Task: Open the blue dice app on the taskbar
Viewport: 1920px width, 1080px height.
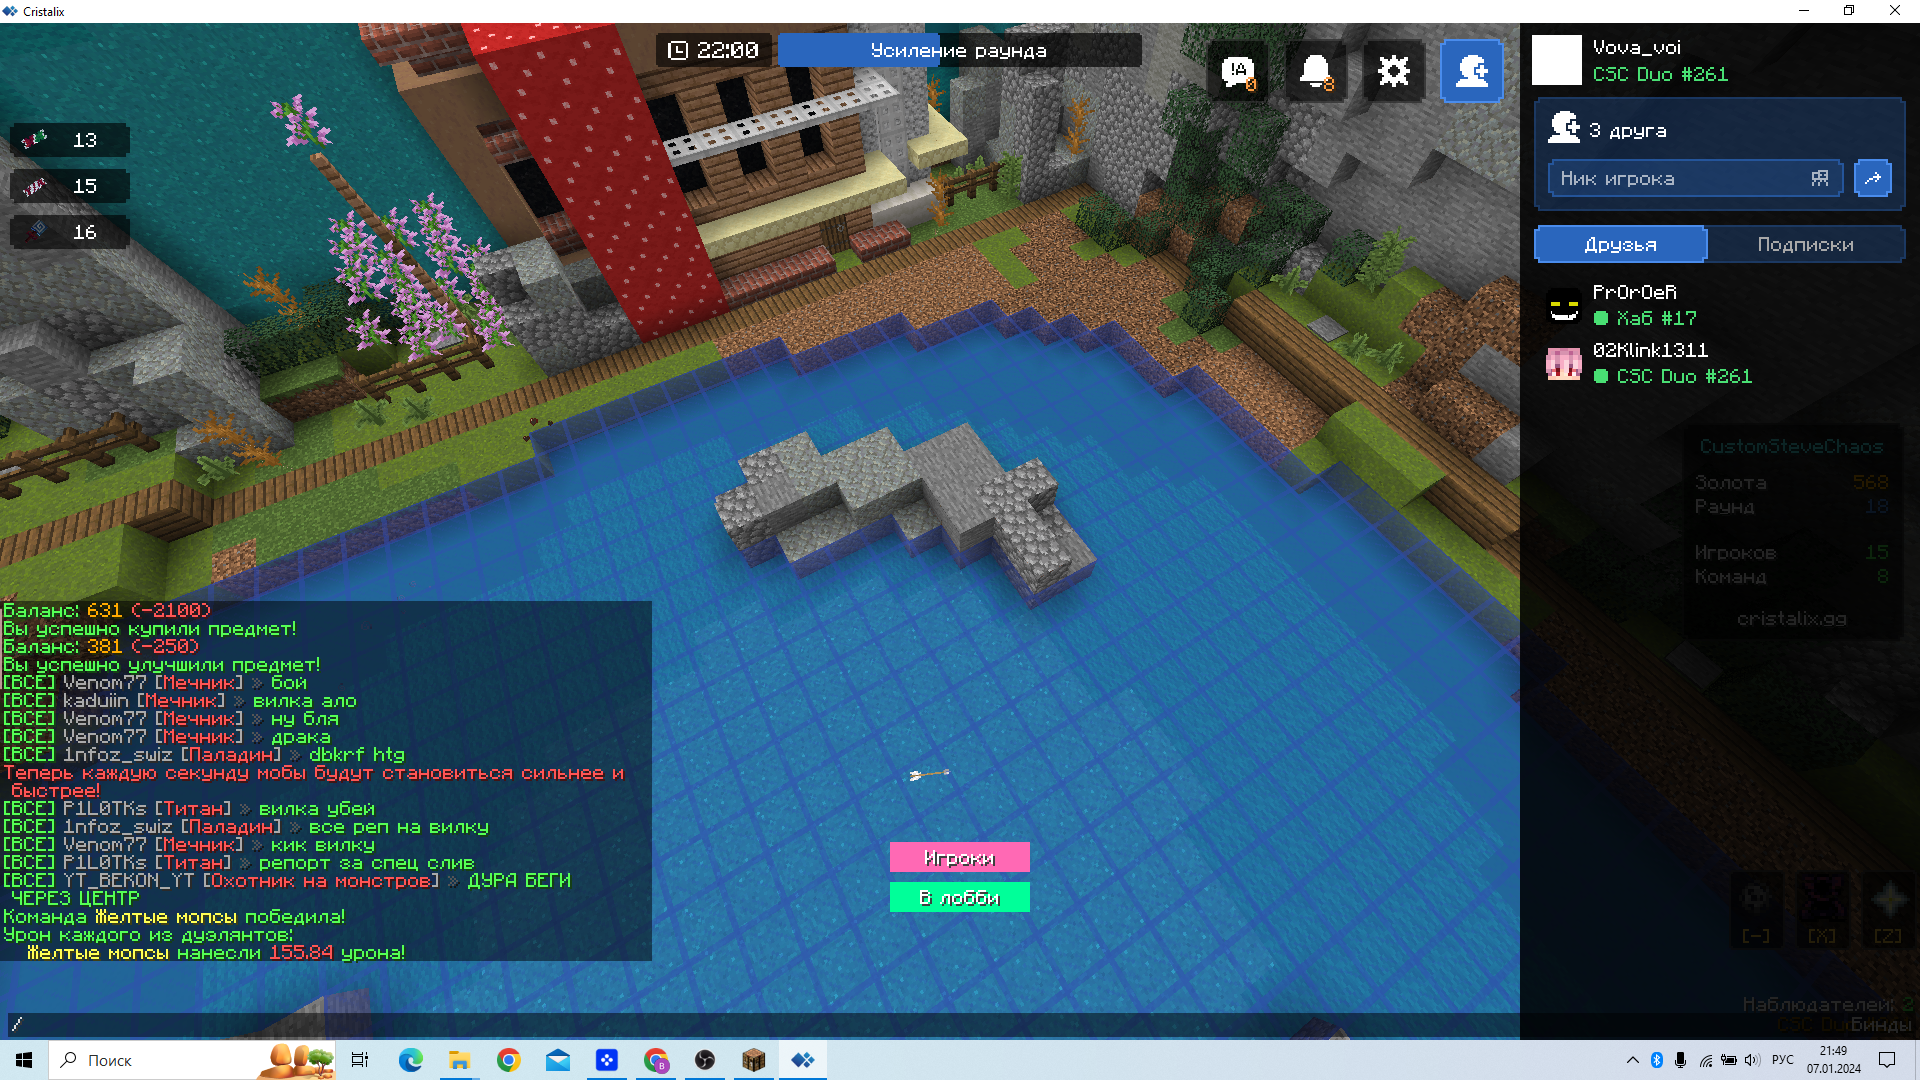Action: [606, 1060]
